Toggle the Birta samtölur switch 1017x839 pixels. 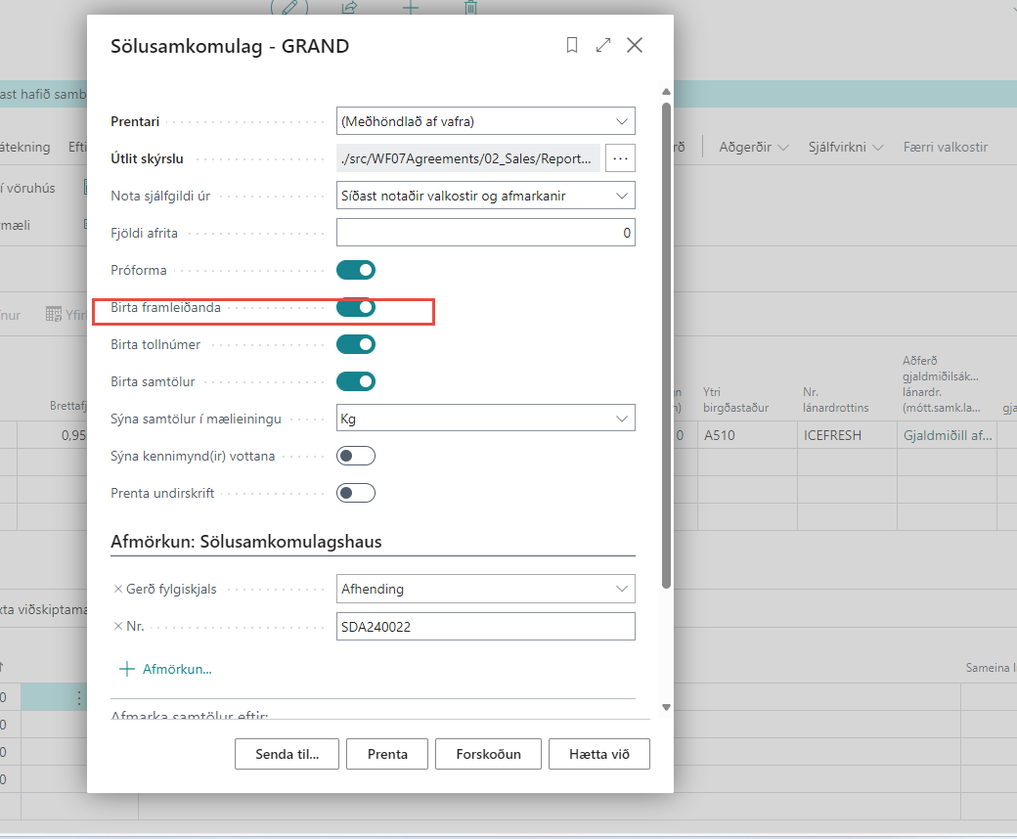tap(355, 381)
